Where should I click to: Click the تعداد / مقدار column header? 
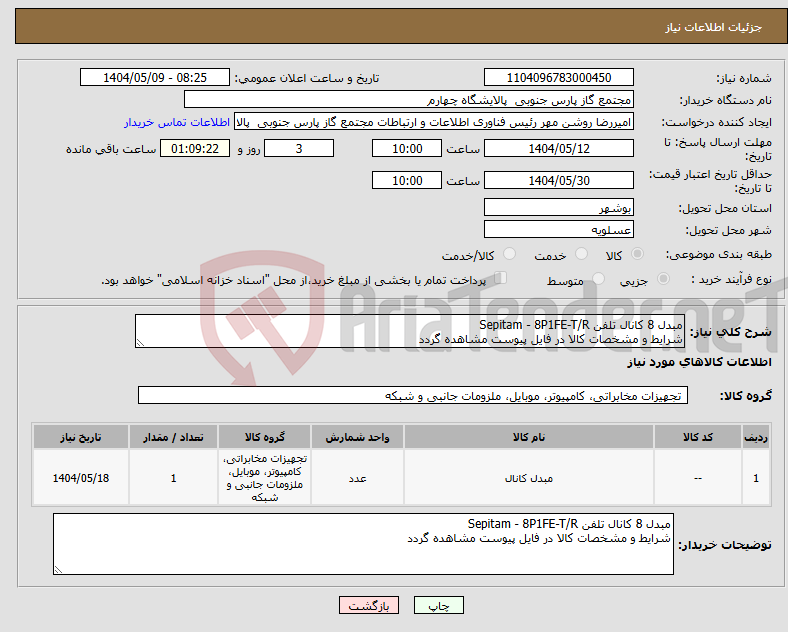(173, 437)
